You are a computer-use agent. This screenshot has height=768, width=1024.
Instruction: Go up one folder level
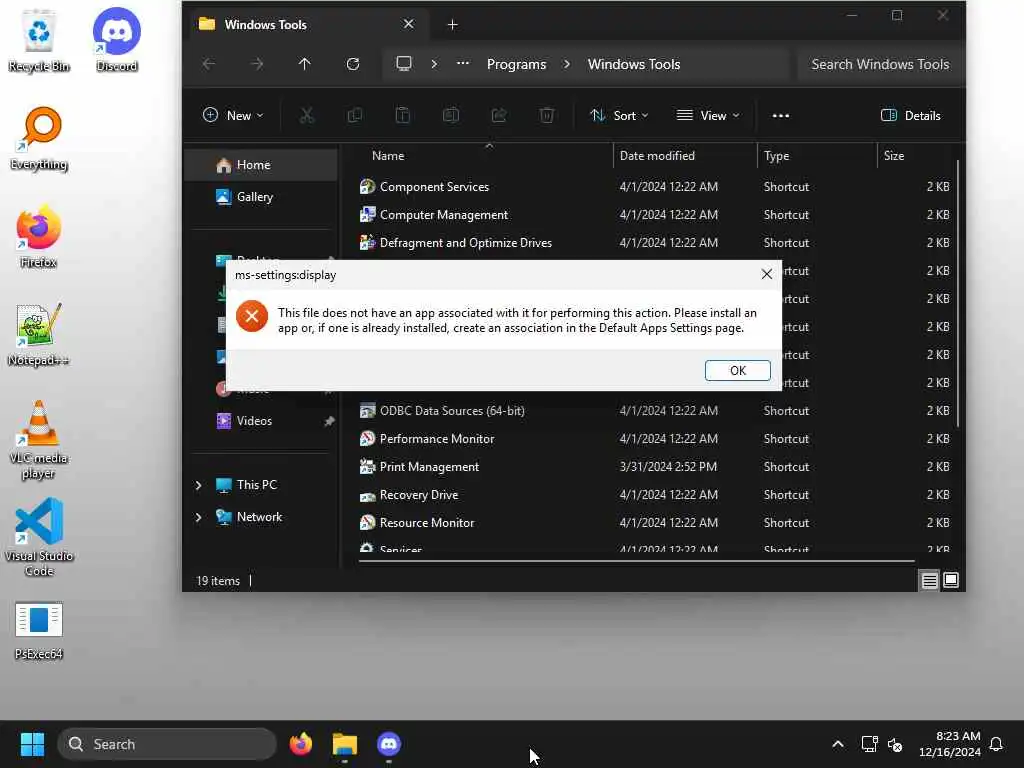pos(304,64)
